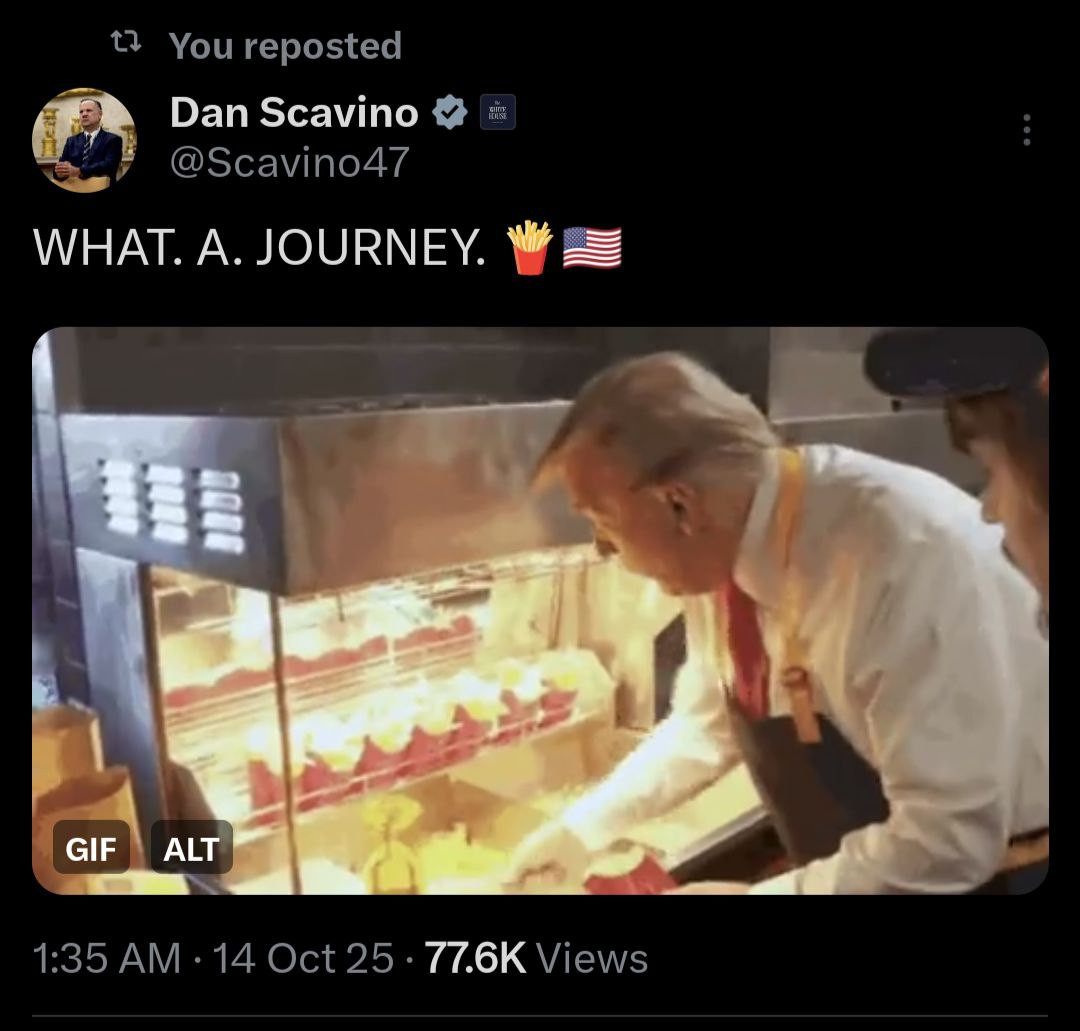The width and height of the screenshot is (1080, 1031).
Task: Click the "WHAT. A. JOURNEY." post text
Action: [x=257, y=247]
